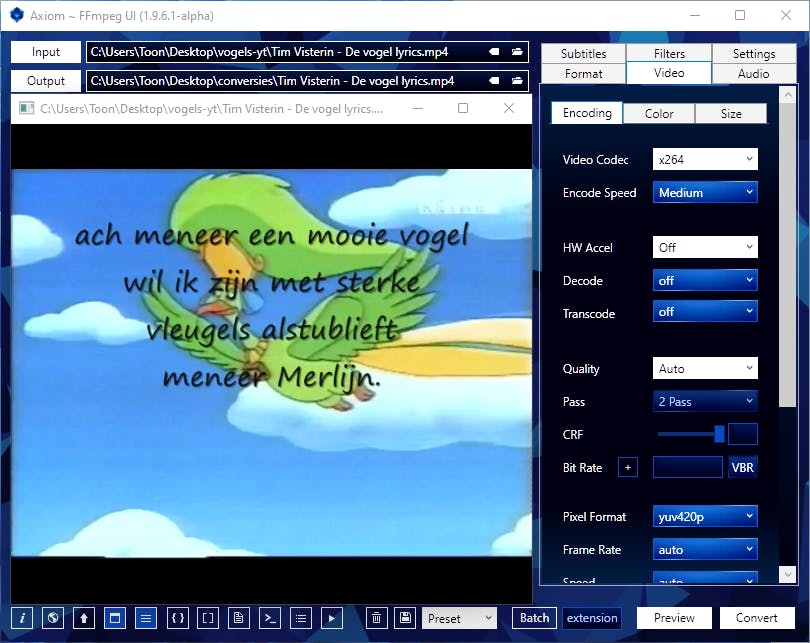
Task: Switch to the Subtitles tab
Action: [583, 54]
